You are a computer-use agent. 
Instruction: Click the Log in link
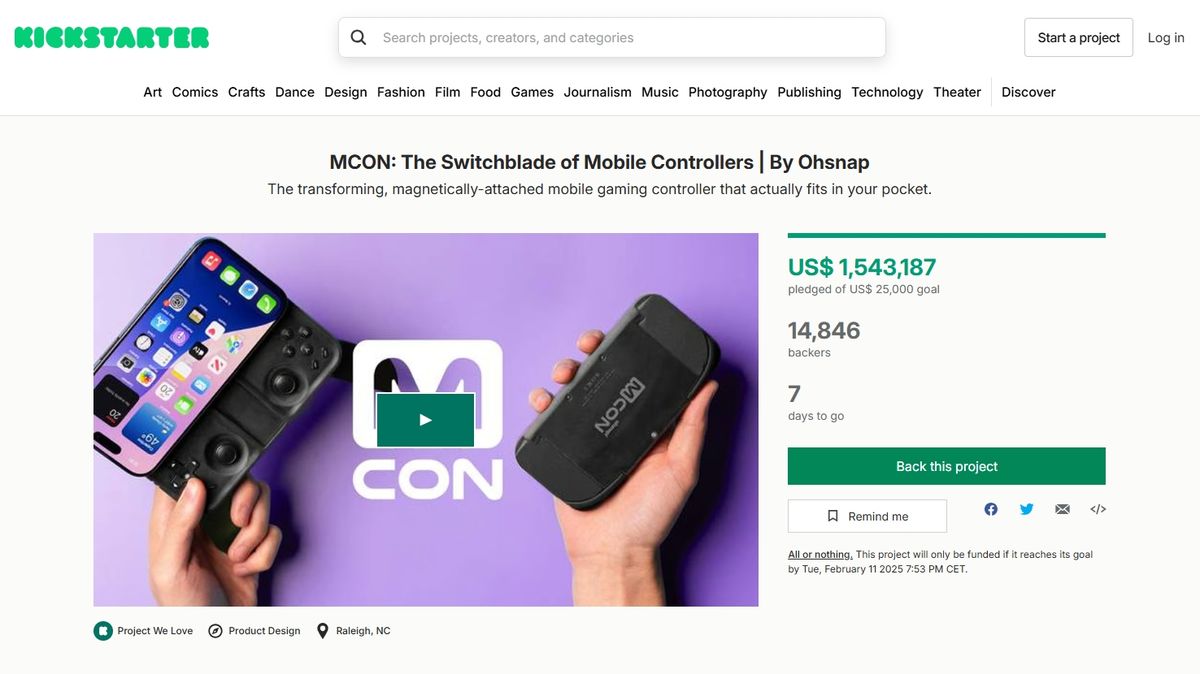pos(1166,38)
